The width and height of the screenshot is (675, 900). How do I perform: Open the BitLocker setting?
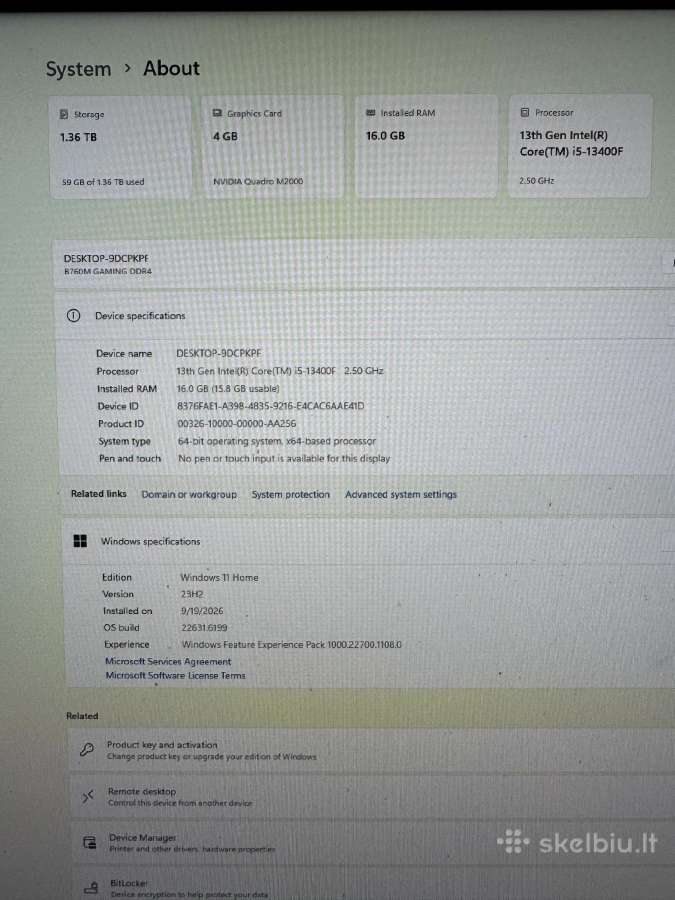click(374, 885)
